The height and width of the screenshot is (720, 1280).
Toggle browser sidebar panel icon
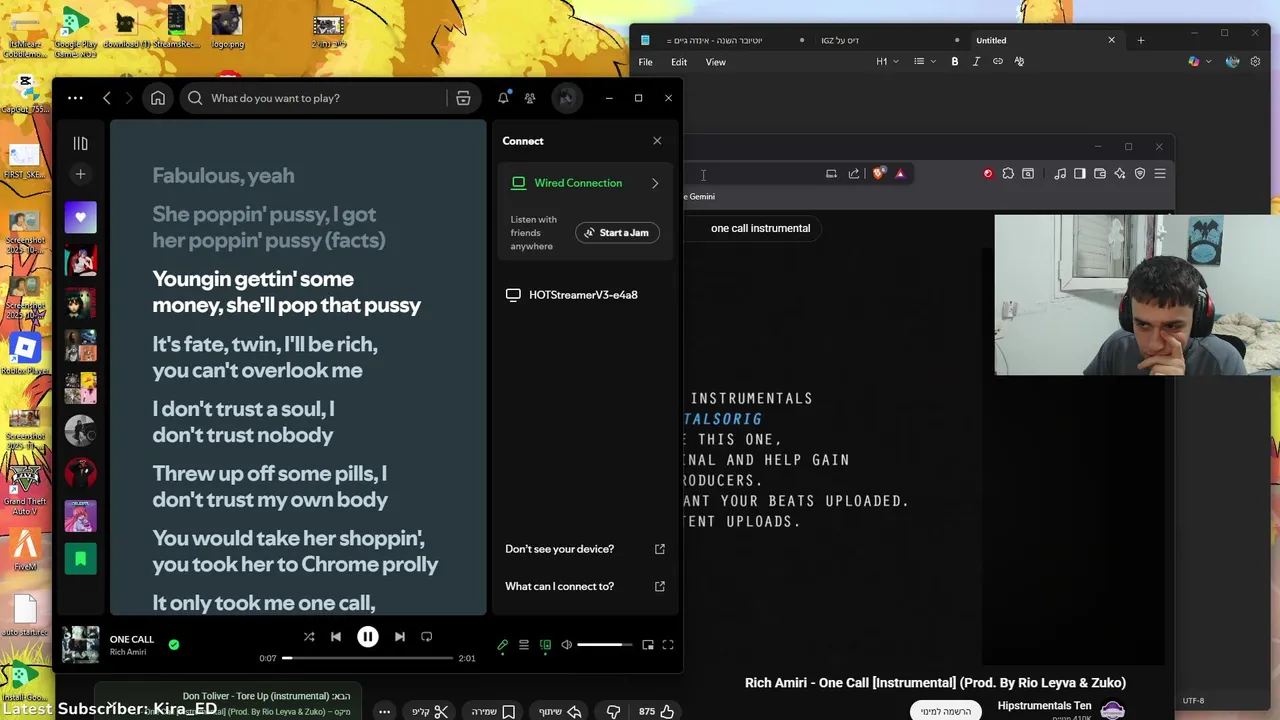[x=1080, y=173]
